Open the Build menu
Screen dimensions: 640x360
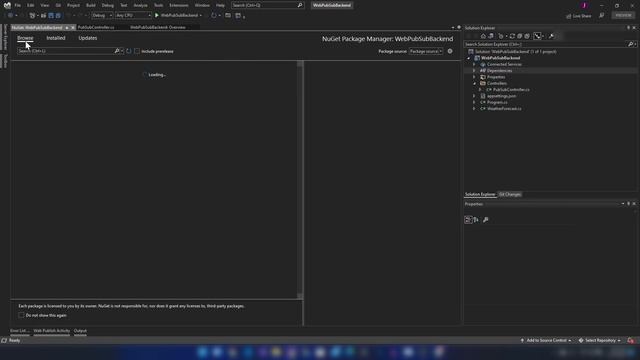pyautogui.click(x=91, y=5)
